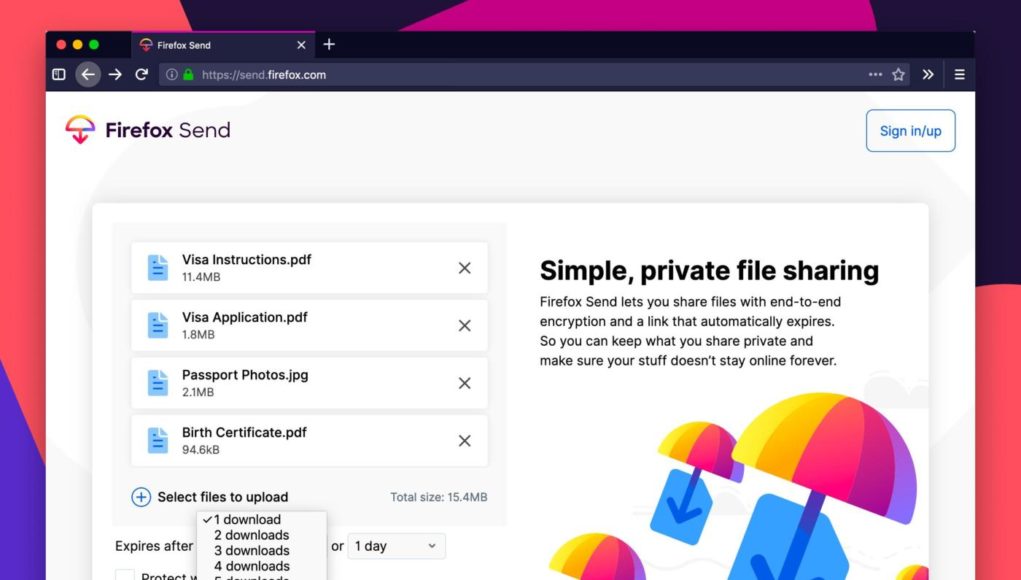This screenshot has width=1021, height=580.
Task: Click the Visa Instructions.pdf file name
Action: 247,260
